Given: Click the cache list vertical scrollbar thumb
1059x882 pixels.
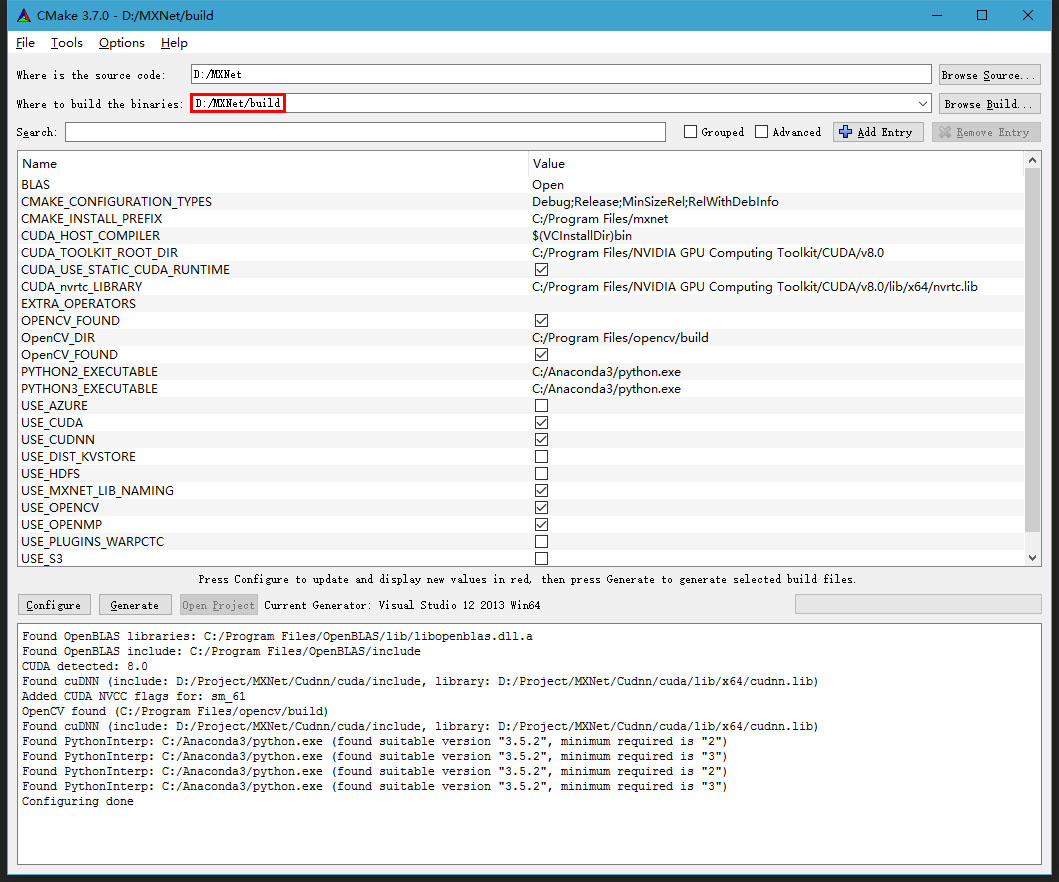Looking at the screenshot, I should click(1032, 350).
